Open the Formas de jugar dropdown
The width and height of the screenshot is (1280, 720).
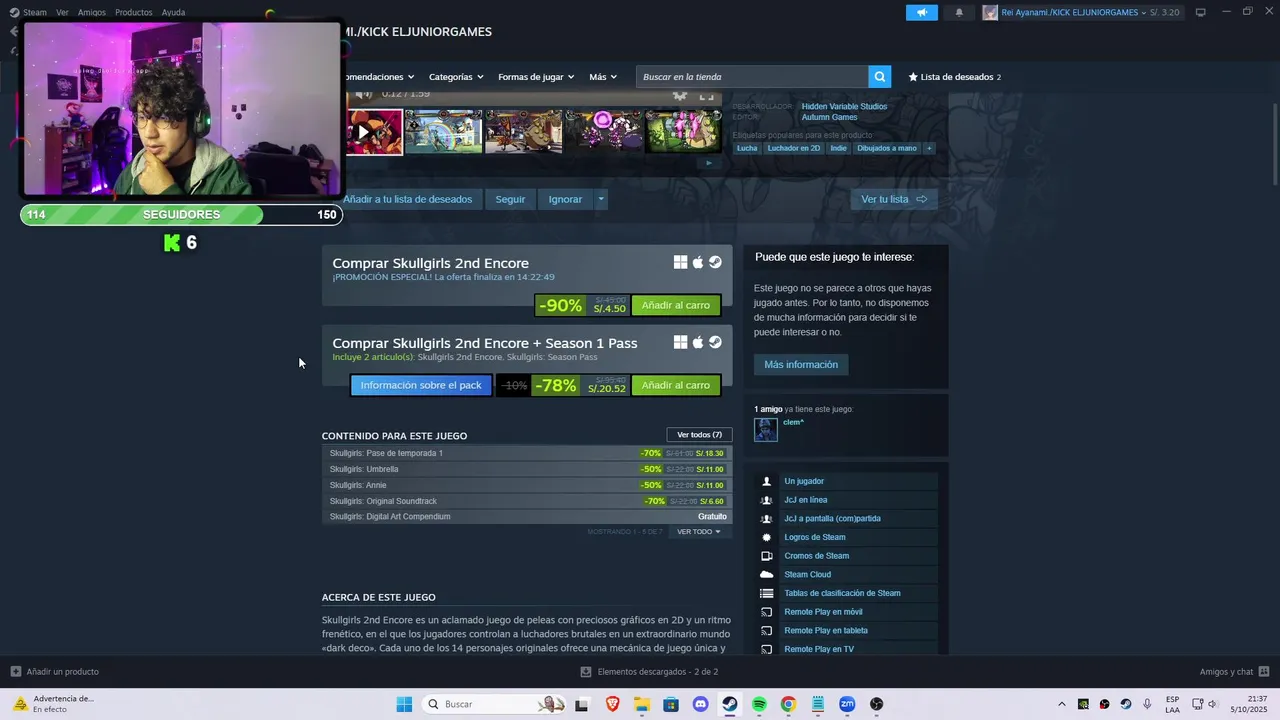536,77
